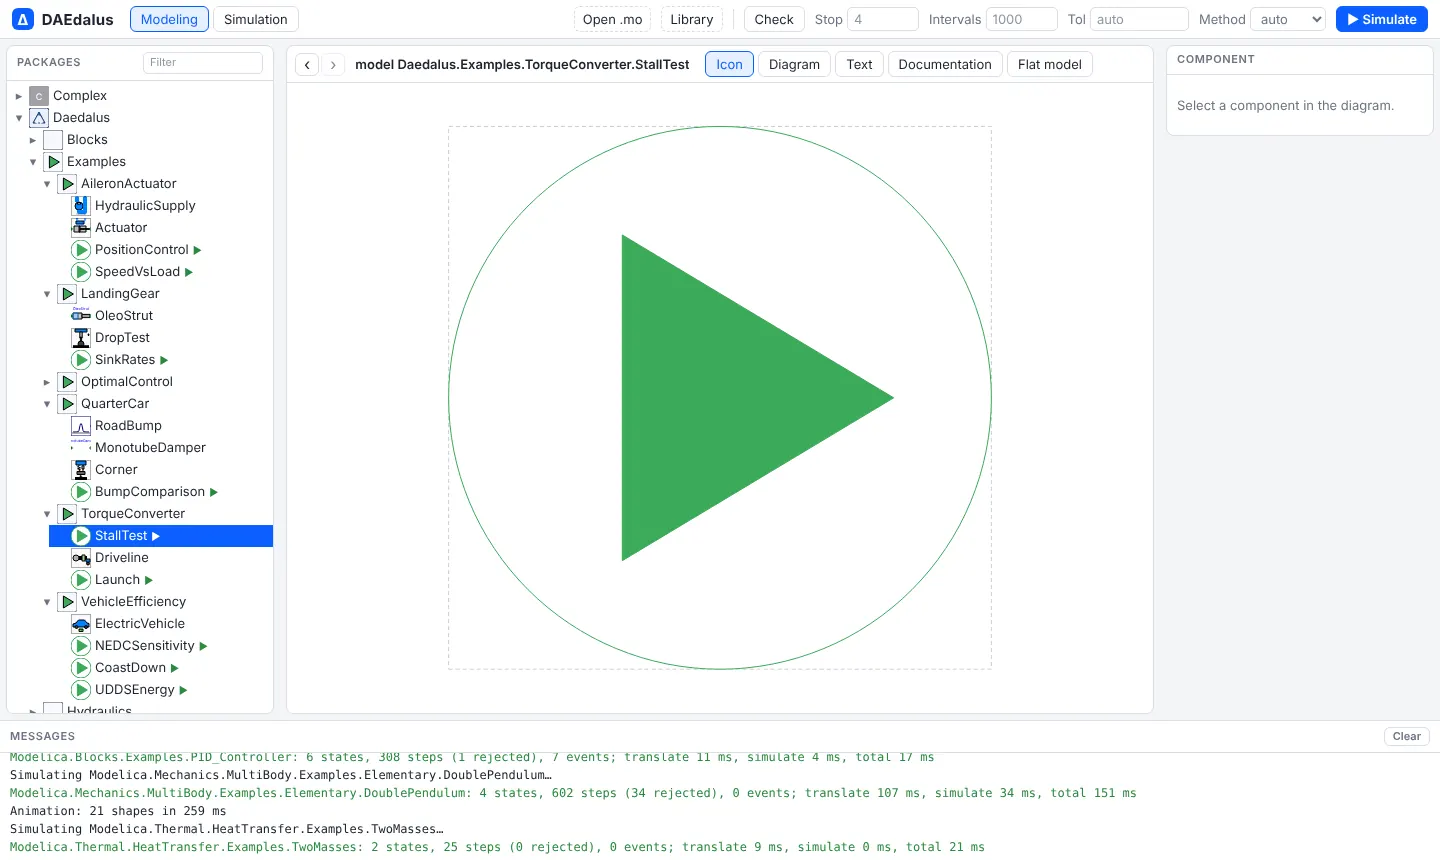Switch to Simulation mode
The width and height of the screenshot is (1440, 860).
255,19
